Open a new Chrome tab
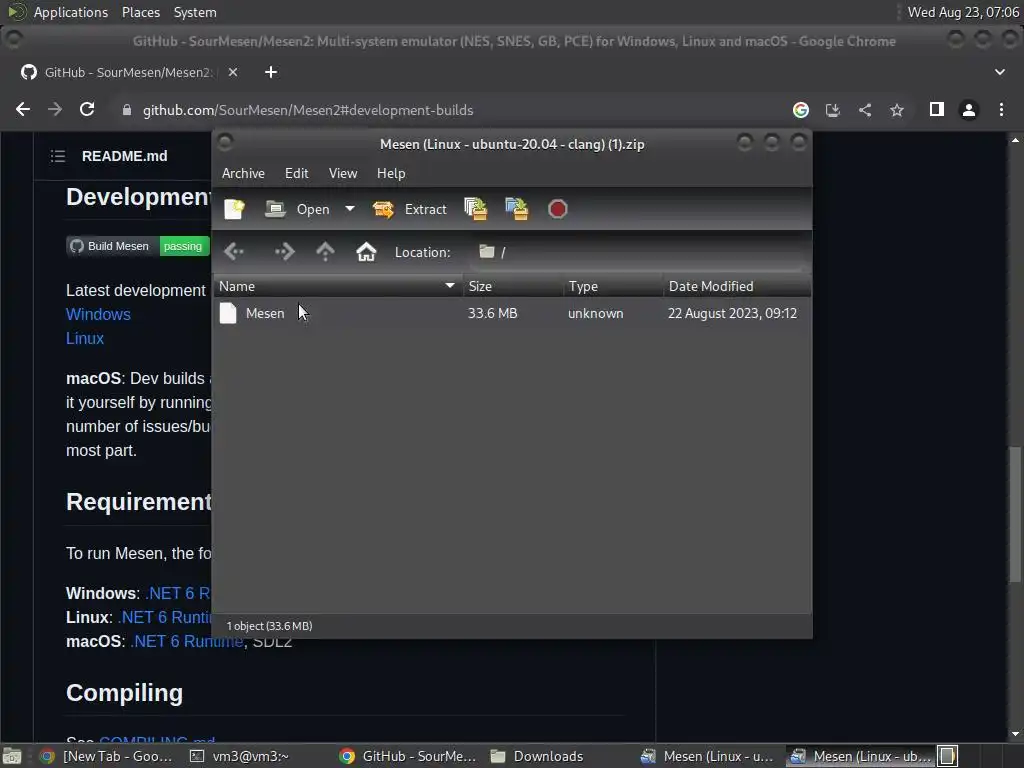 (x=271, y=72)
